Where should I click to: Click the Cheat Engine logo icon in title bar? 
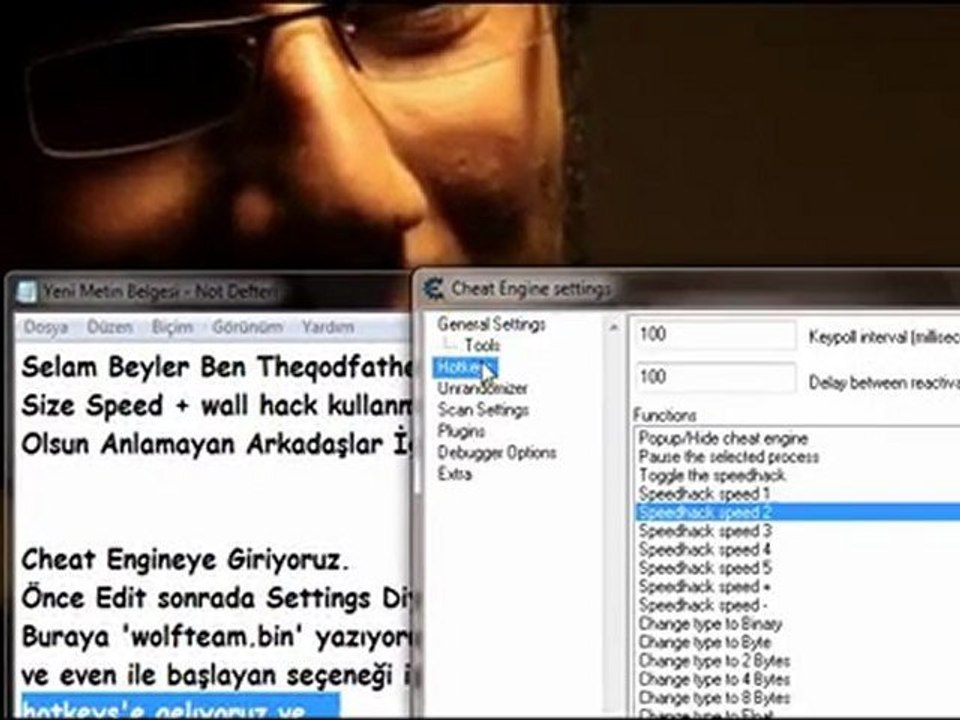point(433,288)
